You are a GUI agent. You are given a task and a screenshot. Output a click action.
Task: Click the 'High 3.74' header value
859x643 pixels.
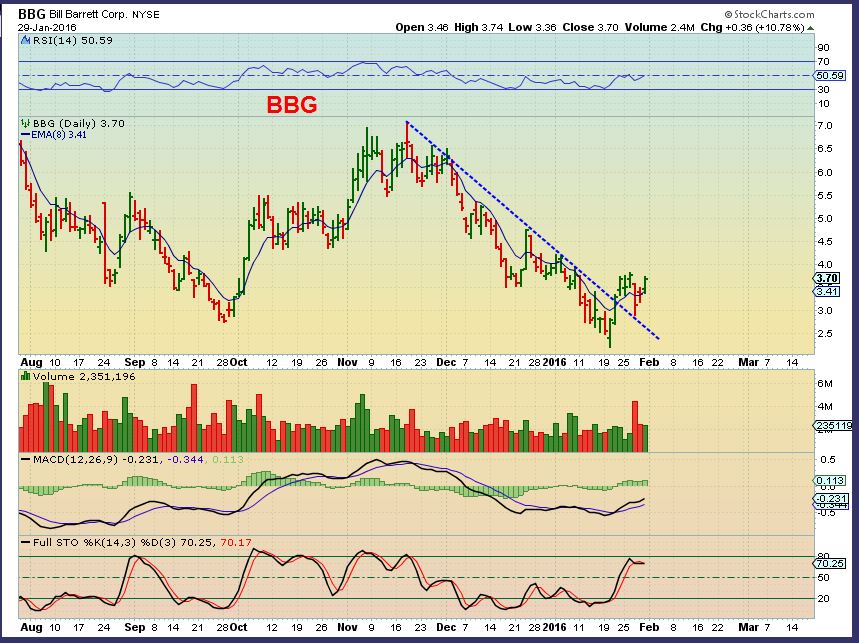click(478, 27)
